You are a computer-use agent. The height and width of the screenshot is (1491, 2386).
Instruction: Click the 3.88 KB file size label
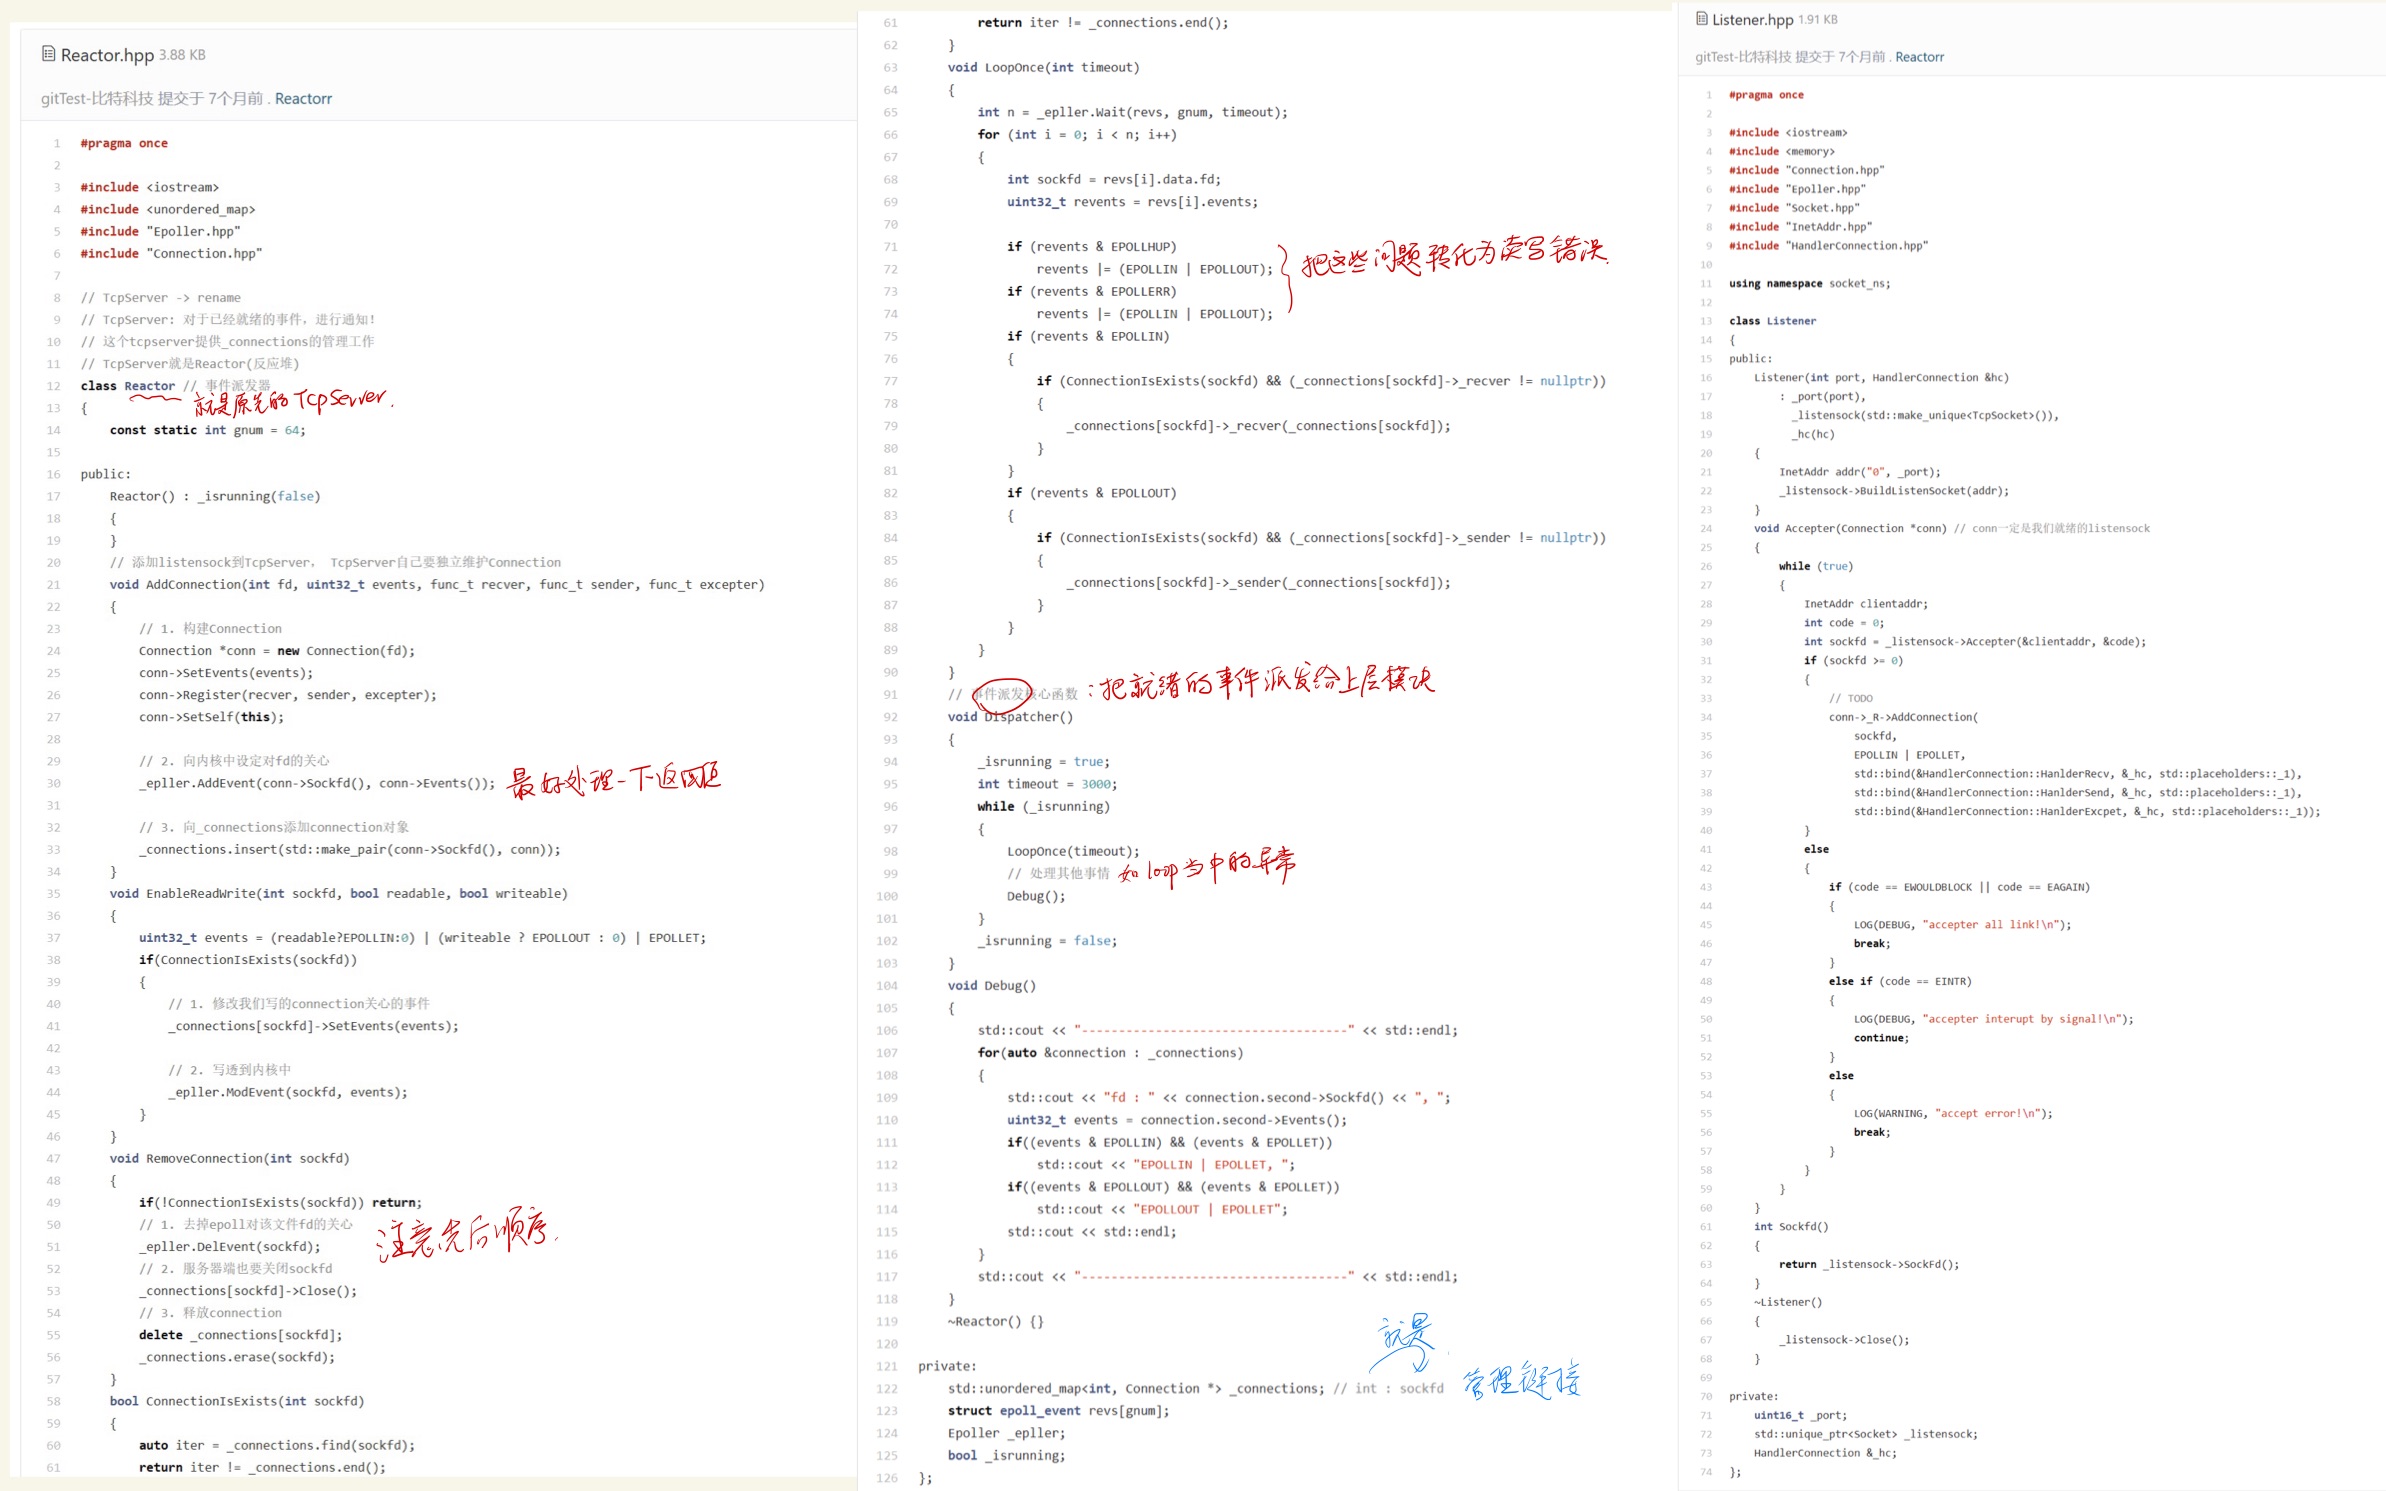pyautogui.click(x=182, y=55)
